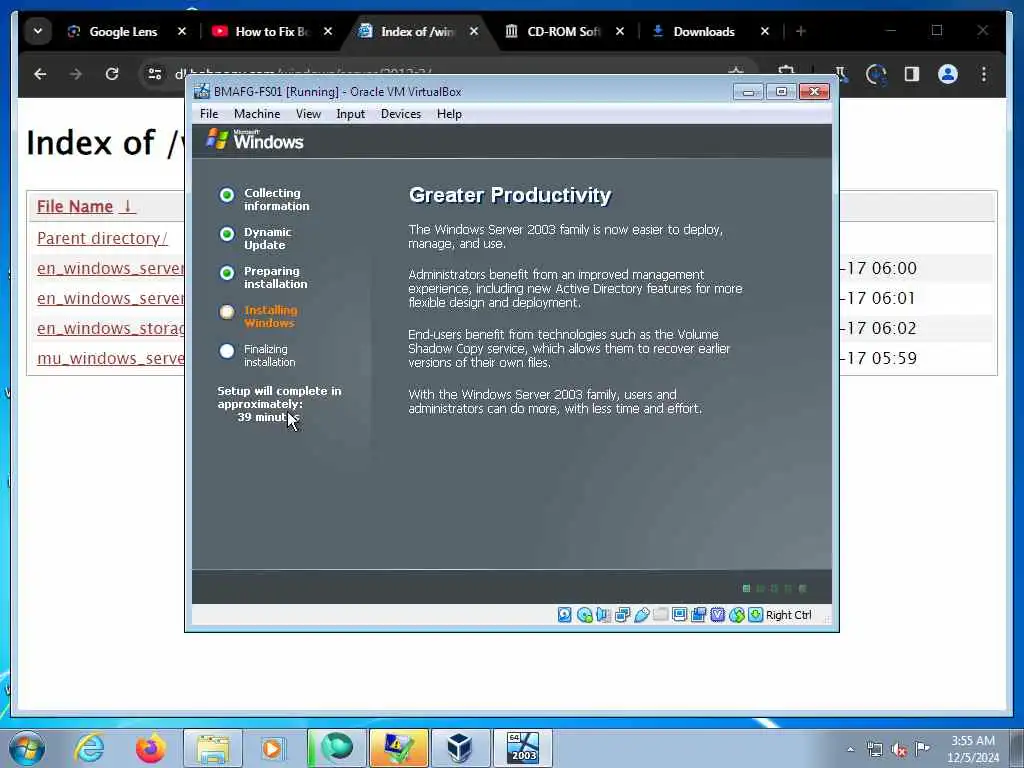Open hard disk status icon in VirtualBox

(x=565, y=615)
